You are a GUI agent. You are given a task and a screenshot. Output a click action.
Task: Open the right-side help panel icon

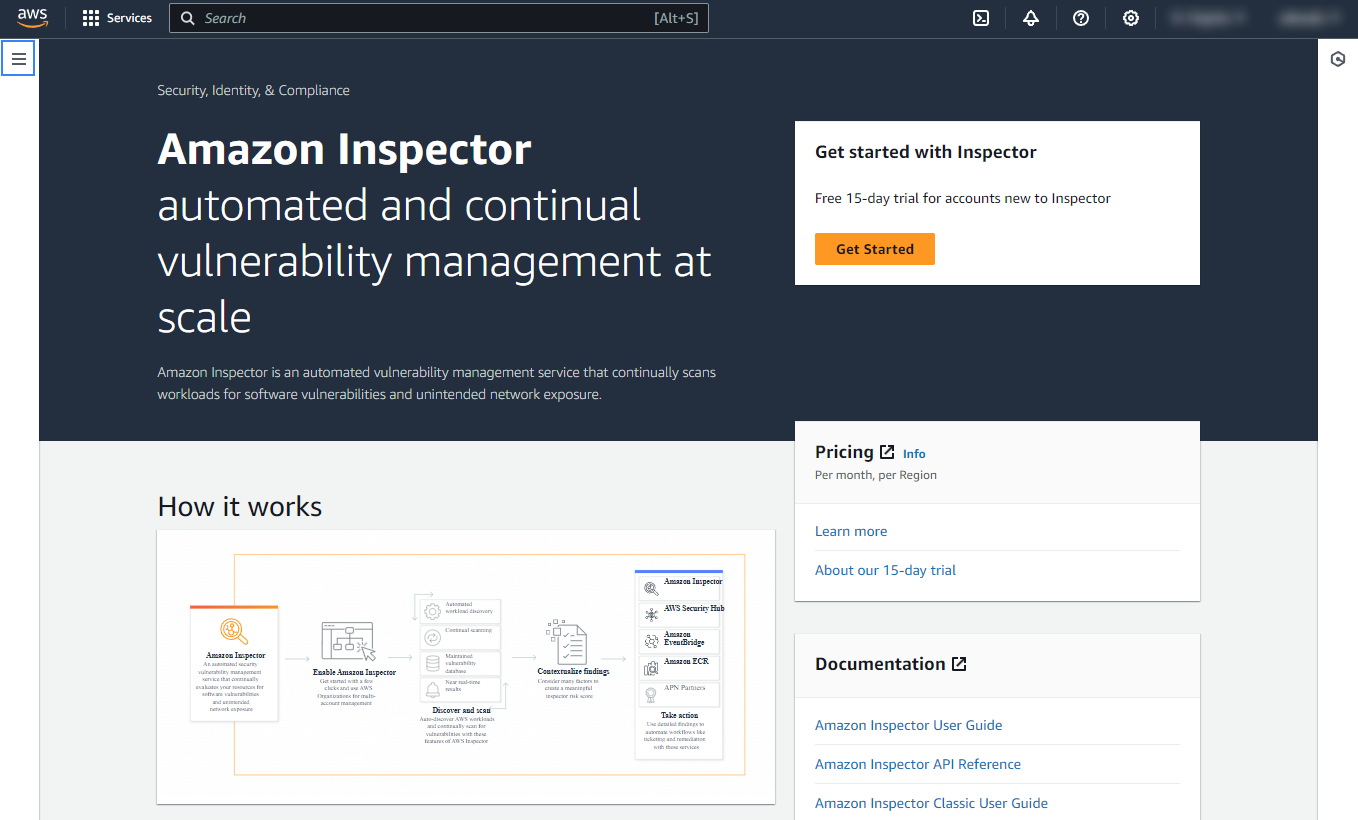(1338, 60)
